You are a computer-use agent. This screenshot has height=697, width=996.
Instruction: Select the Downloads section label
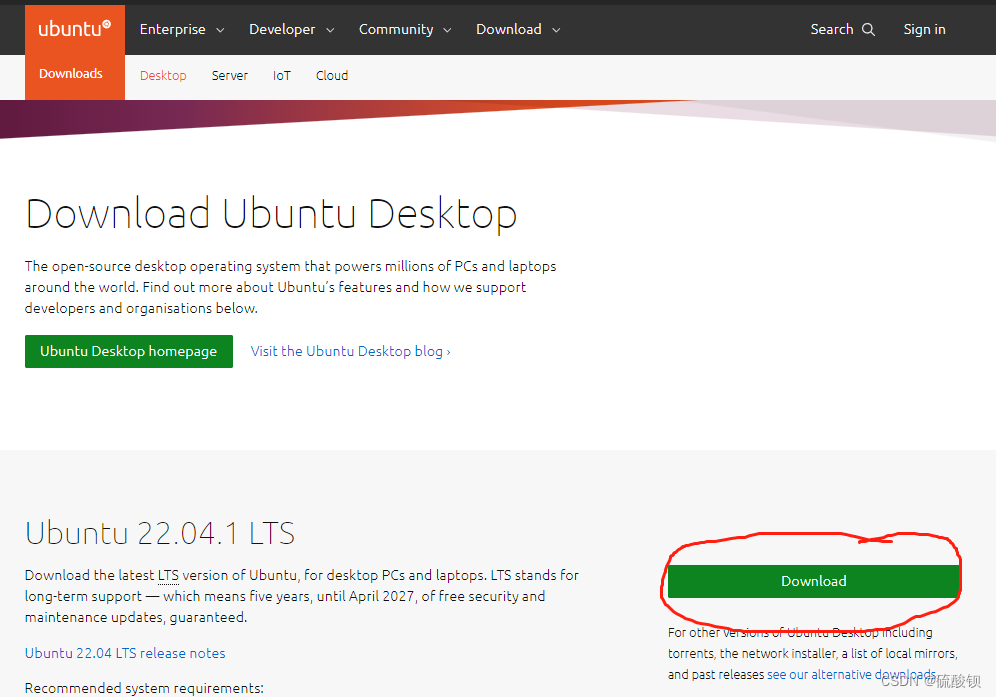[71, 74]
